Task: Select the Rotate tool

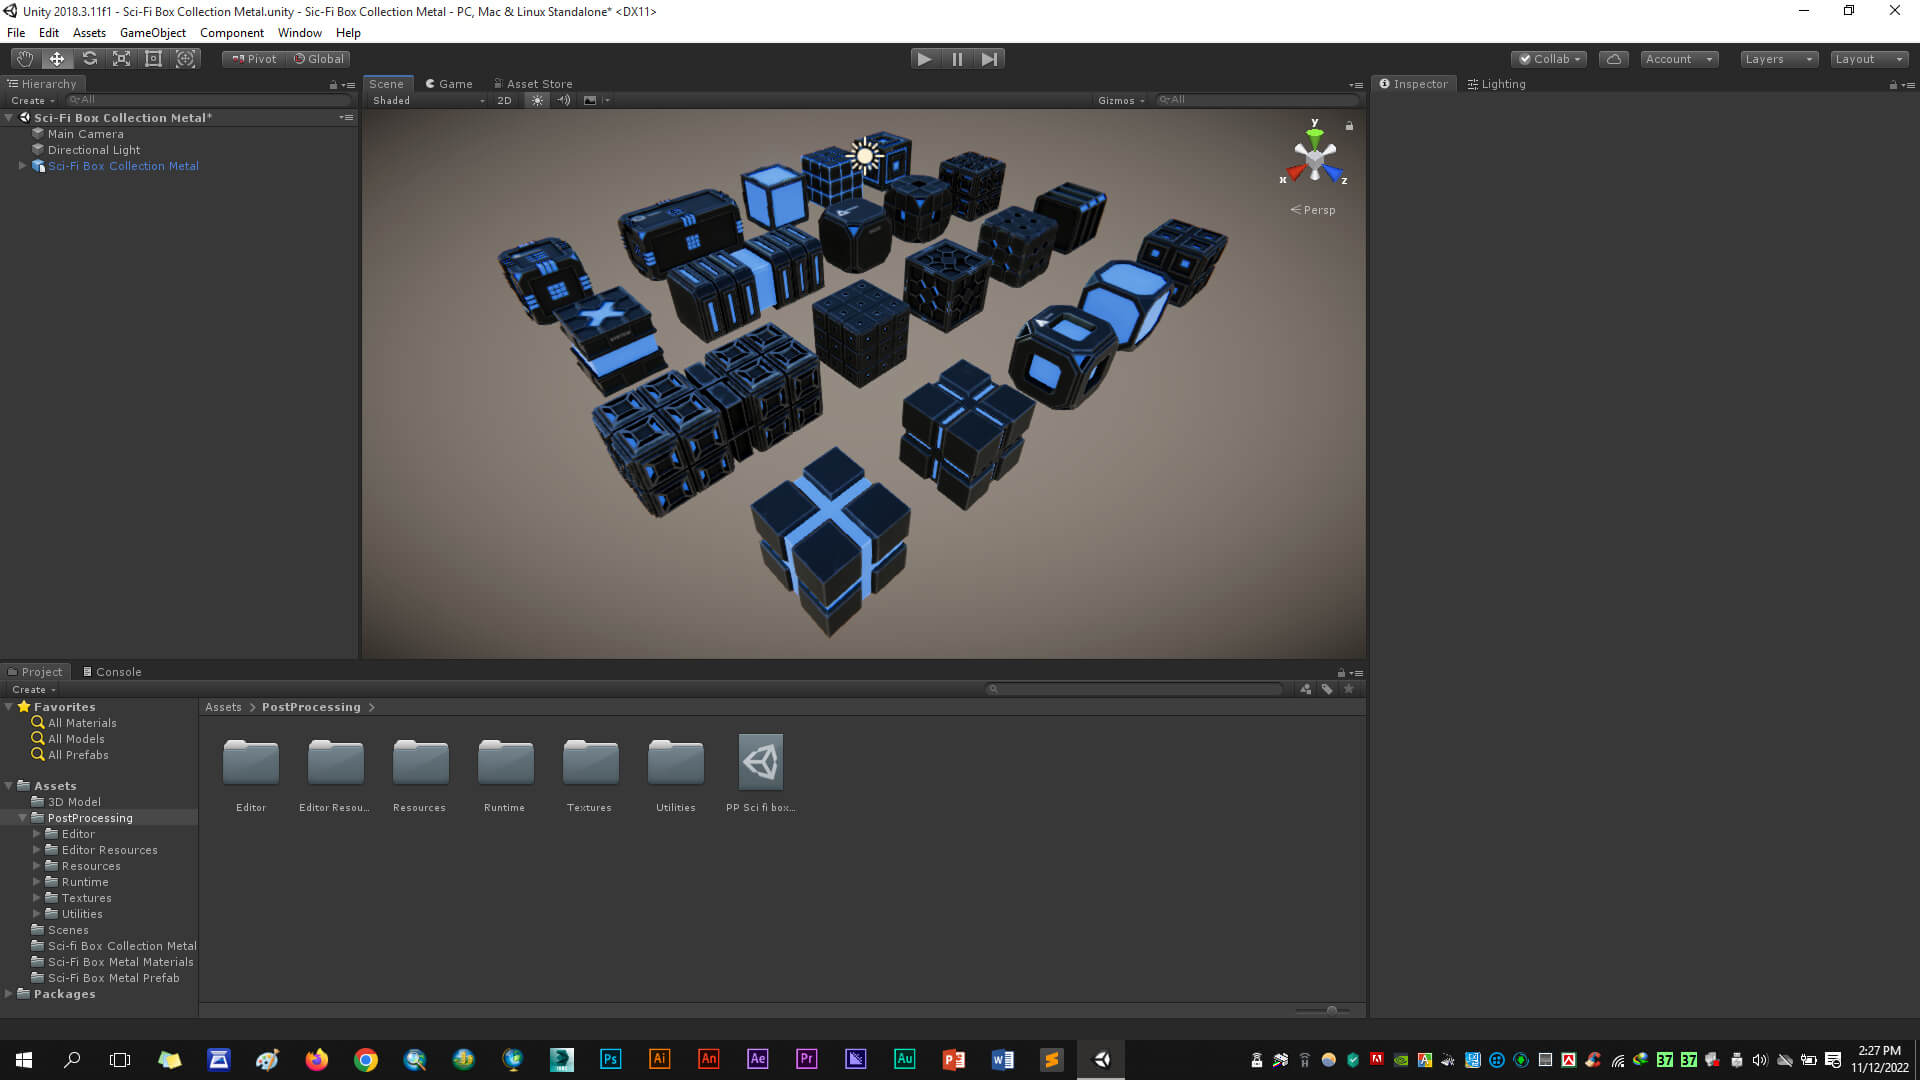Action: (x=89, y=59)
